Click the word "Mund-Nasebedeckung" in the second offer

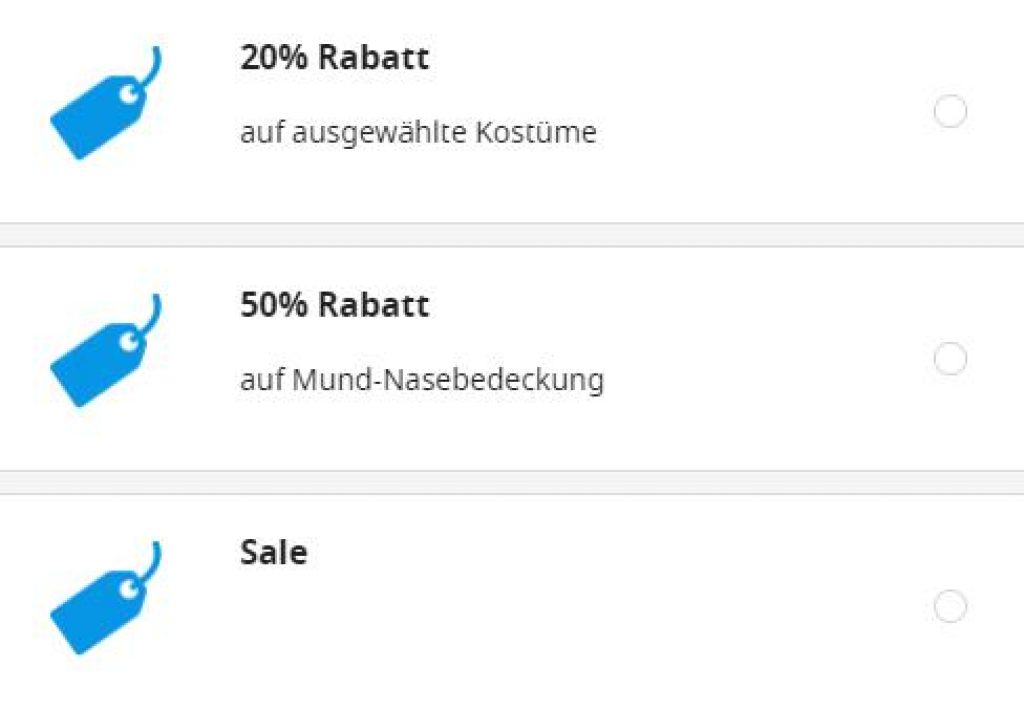[449, 380]
